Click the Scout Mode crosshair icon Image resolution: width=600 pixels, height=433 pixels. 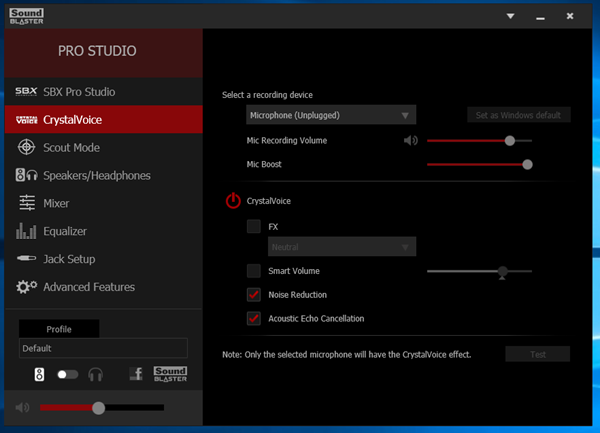click(x=26, y=147)
